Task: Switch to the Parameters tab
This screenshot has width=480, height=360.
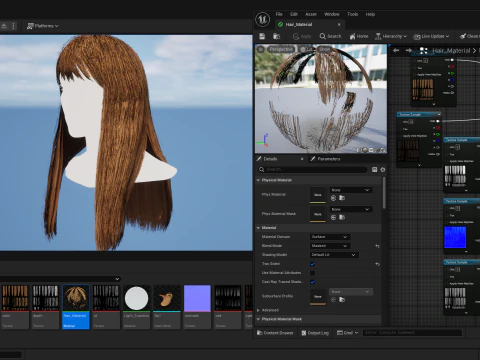Action: click(325, 159)
